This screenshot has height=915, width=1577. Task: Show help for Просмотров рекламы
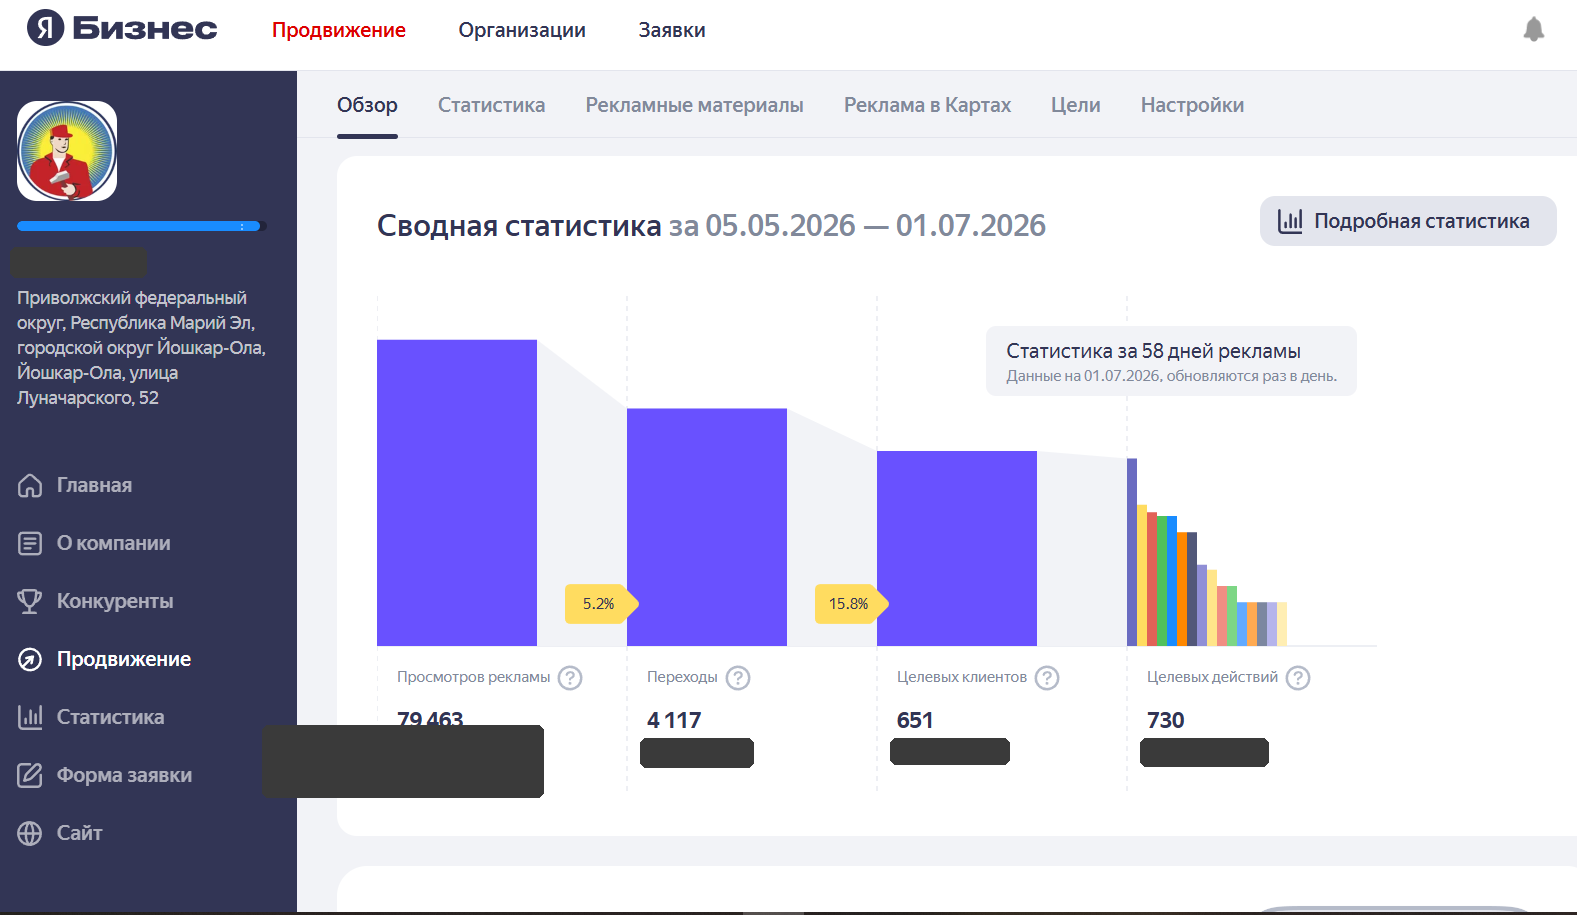(x=570, y=678)
